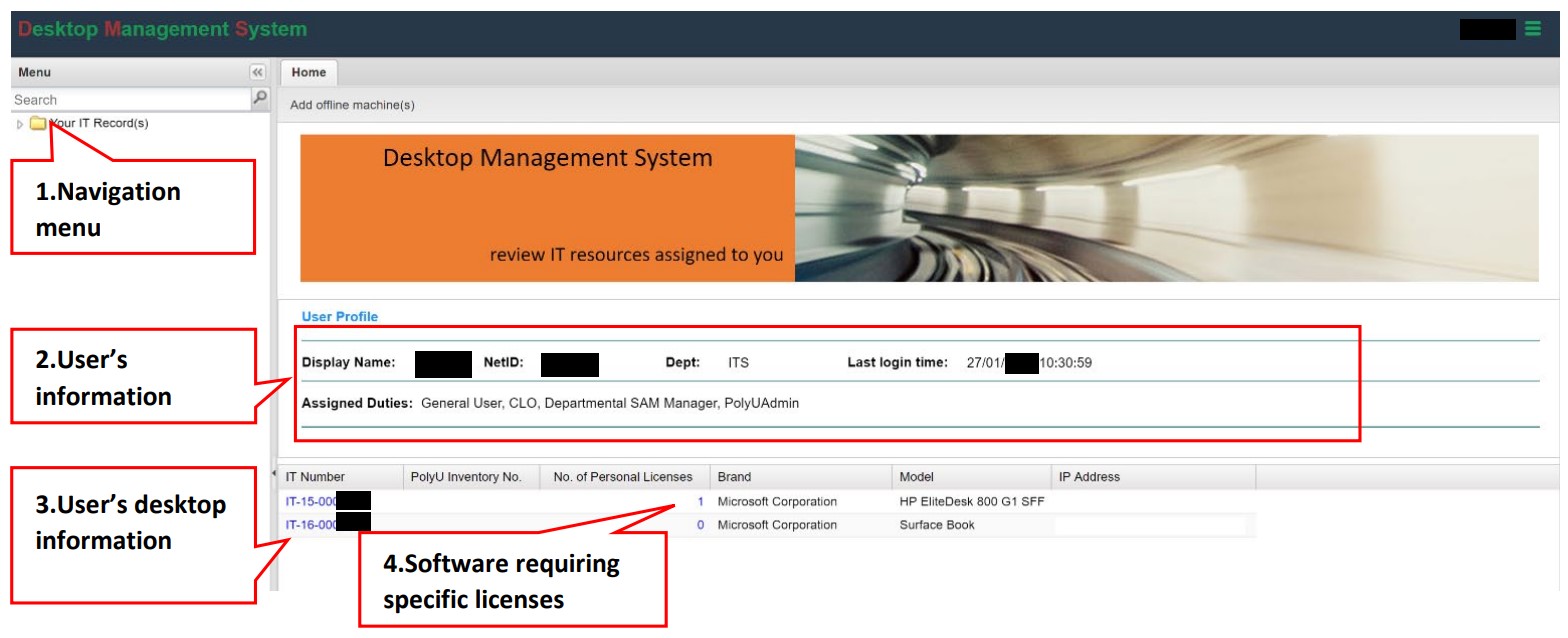1568x638 pixels.
Task: Click license count 0 for Surface Book
Action: [x=700, y=525]
